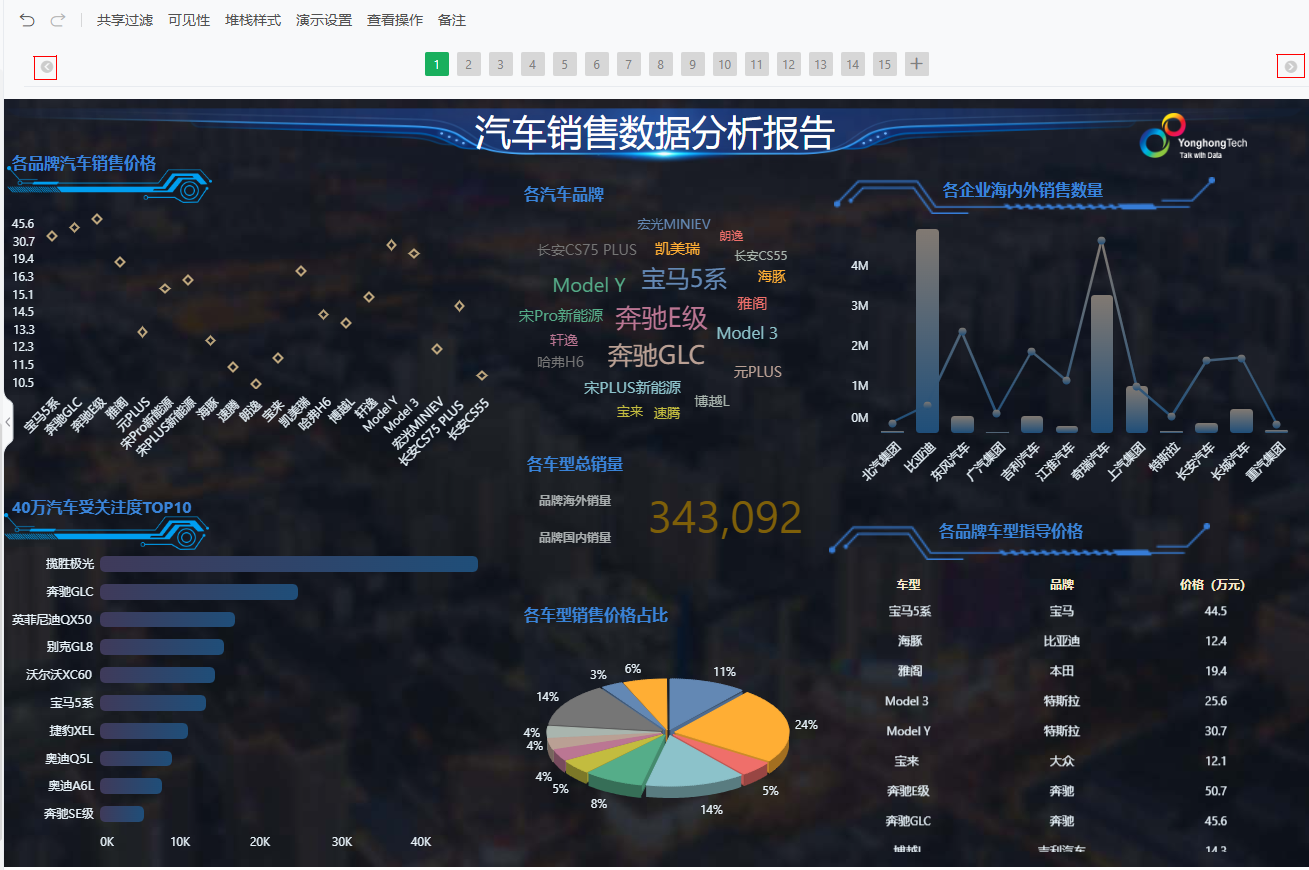Image resolution: width=1309 pixels, height=870 pixels.
Task: Open the 演示设置 menu
Action: pyautogui.click(x=324, y=20)
